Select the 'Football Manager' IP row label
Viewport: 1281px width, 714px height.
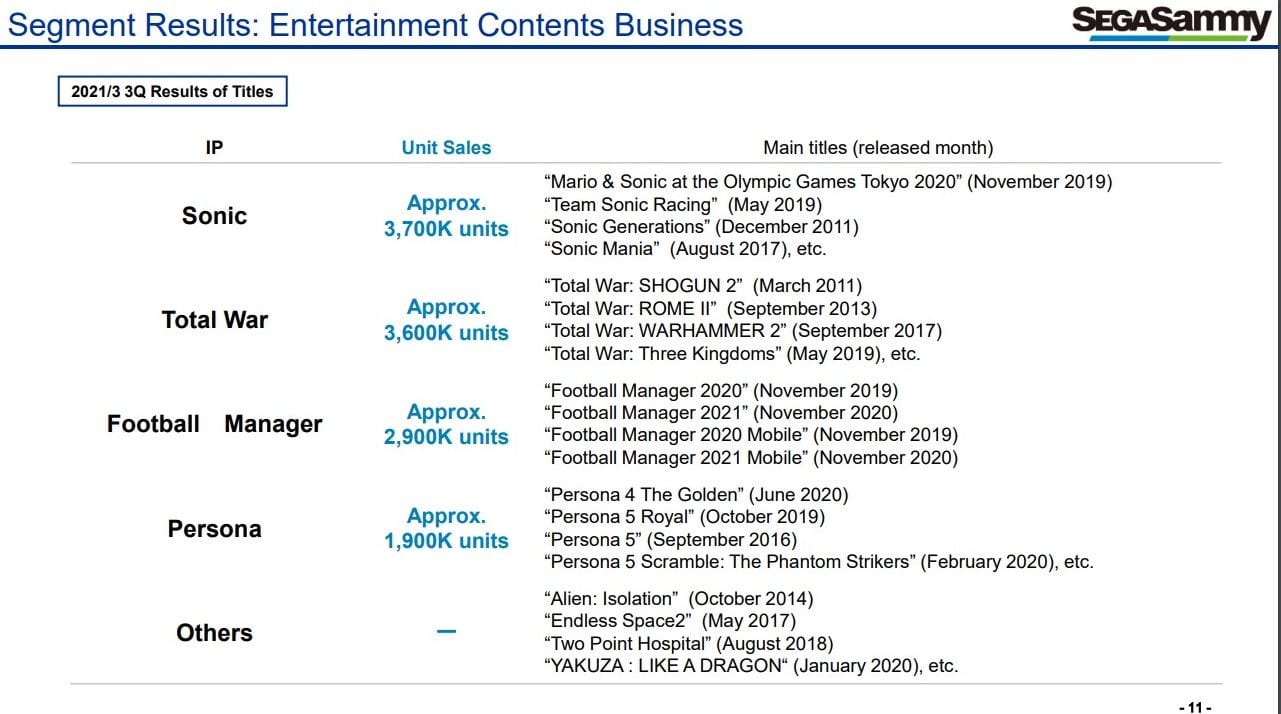[215, 424]
